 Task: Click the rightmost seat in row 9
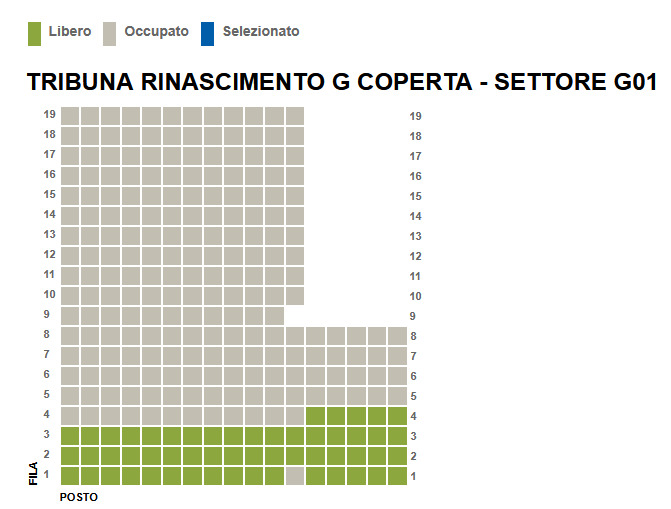coord(274,316)
